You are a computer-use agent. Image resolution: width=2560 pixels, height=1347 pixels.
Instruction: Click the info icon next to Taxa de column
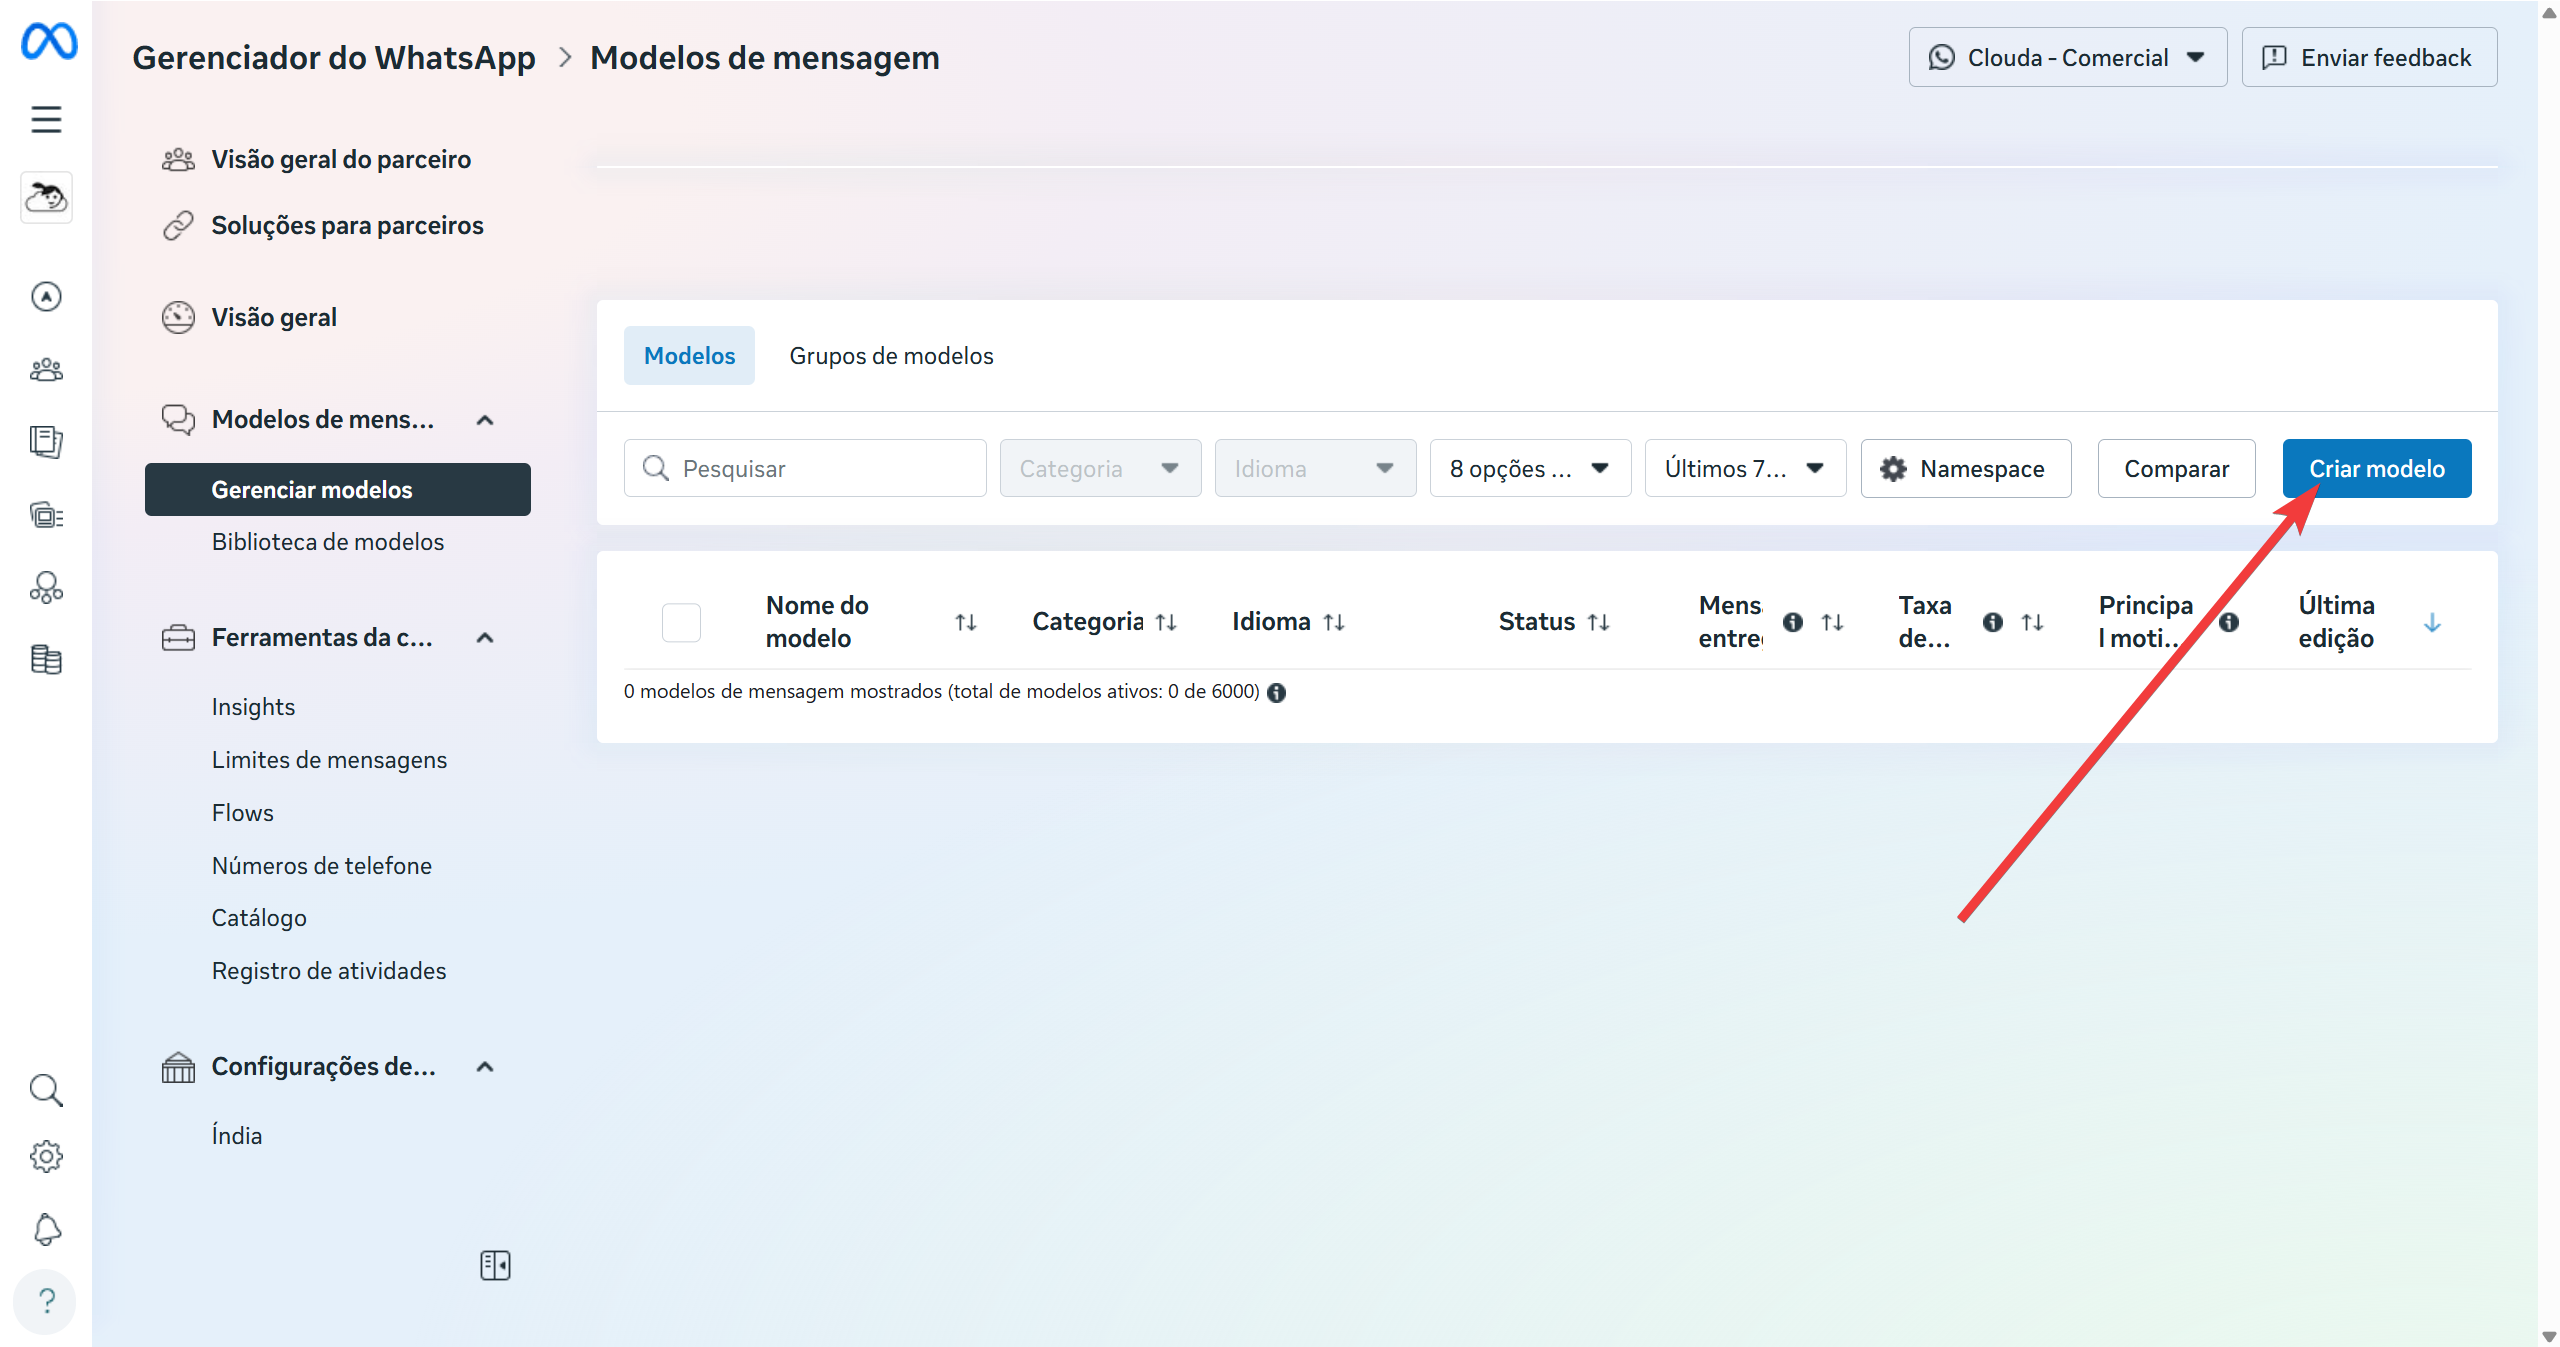tap(1993, 622)
